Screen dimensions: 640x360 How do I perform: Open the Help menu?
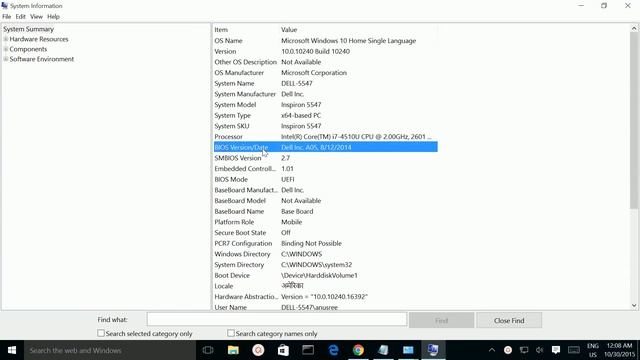53,17
